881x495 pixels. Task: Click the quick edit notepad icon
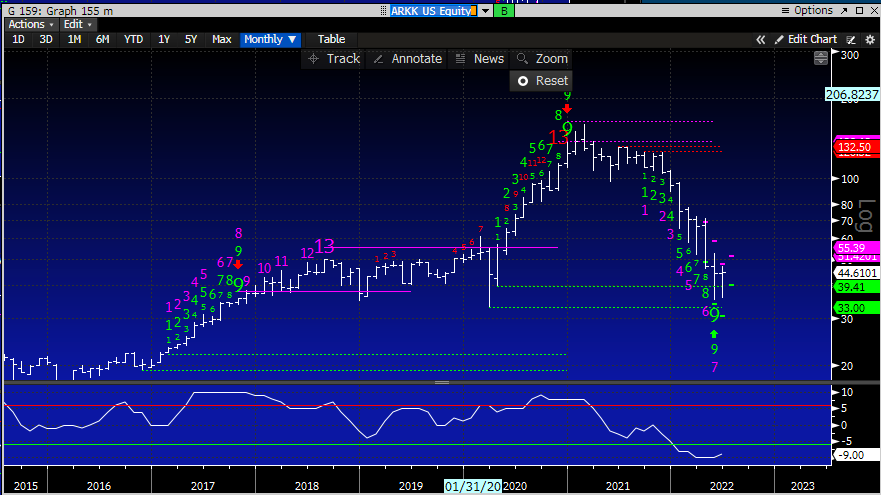click(851, 40)
